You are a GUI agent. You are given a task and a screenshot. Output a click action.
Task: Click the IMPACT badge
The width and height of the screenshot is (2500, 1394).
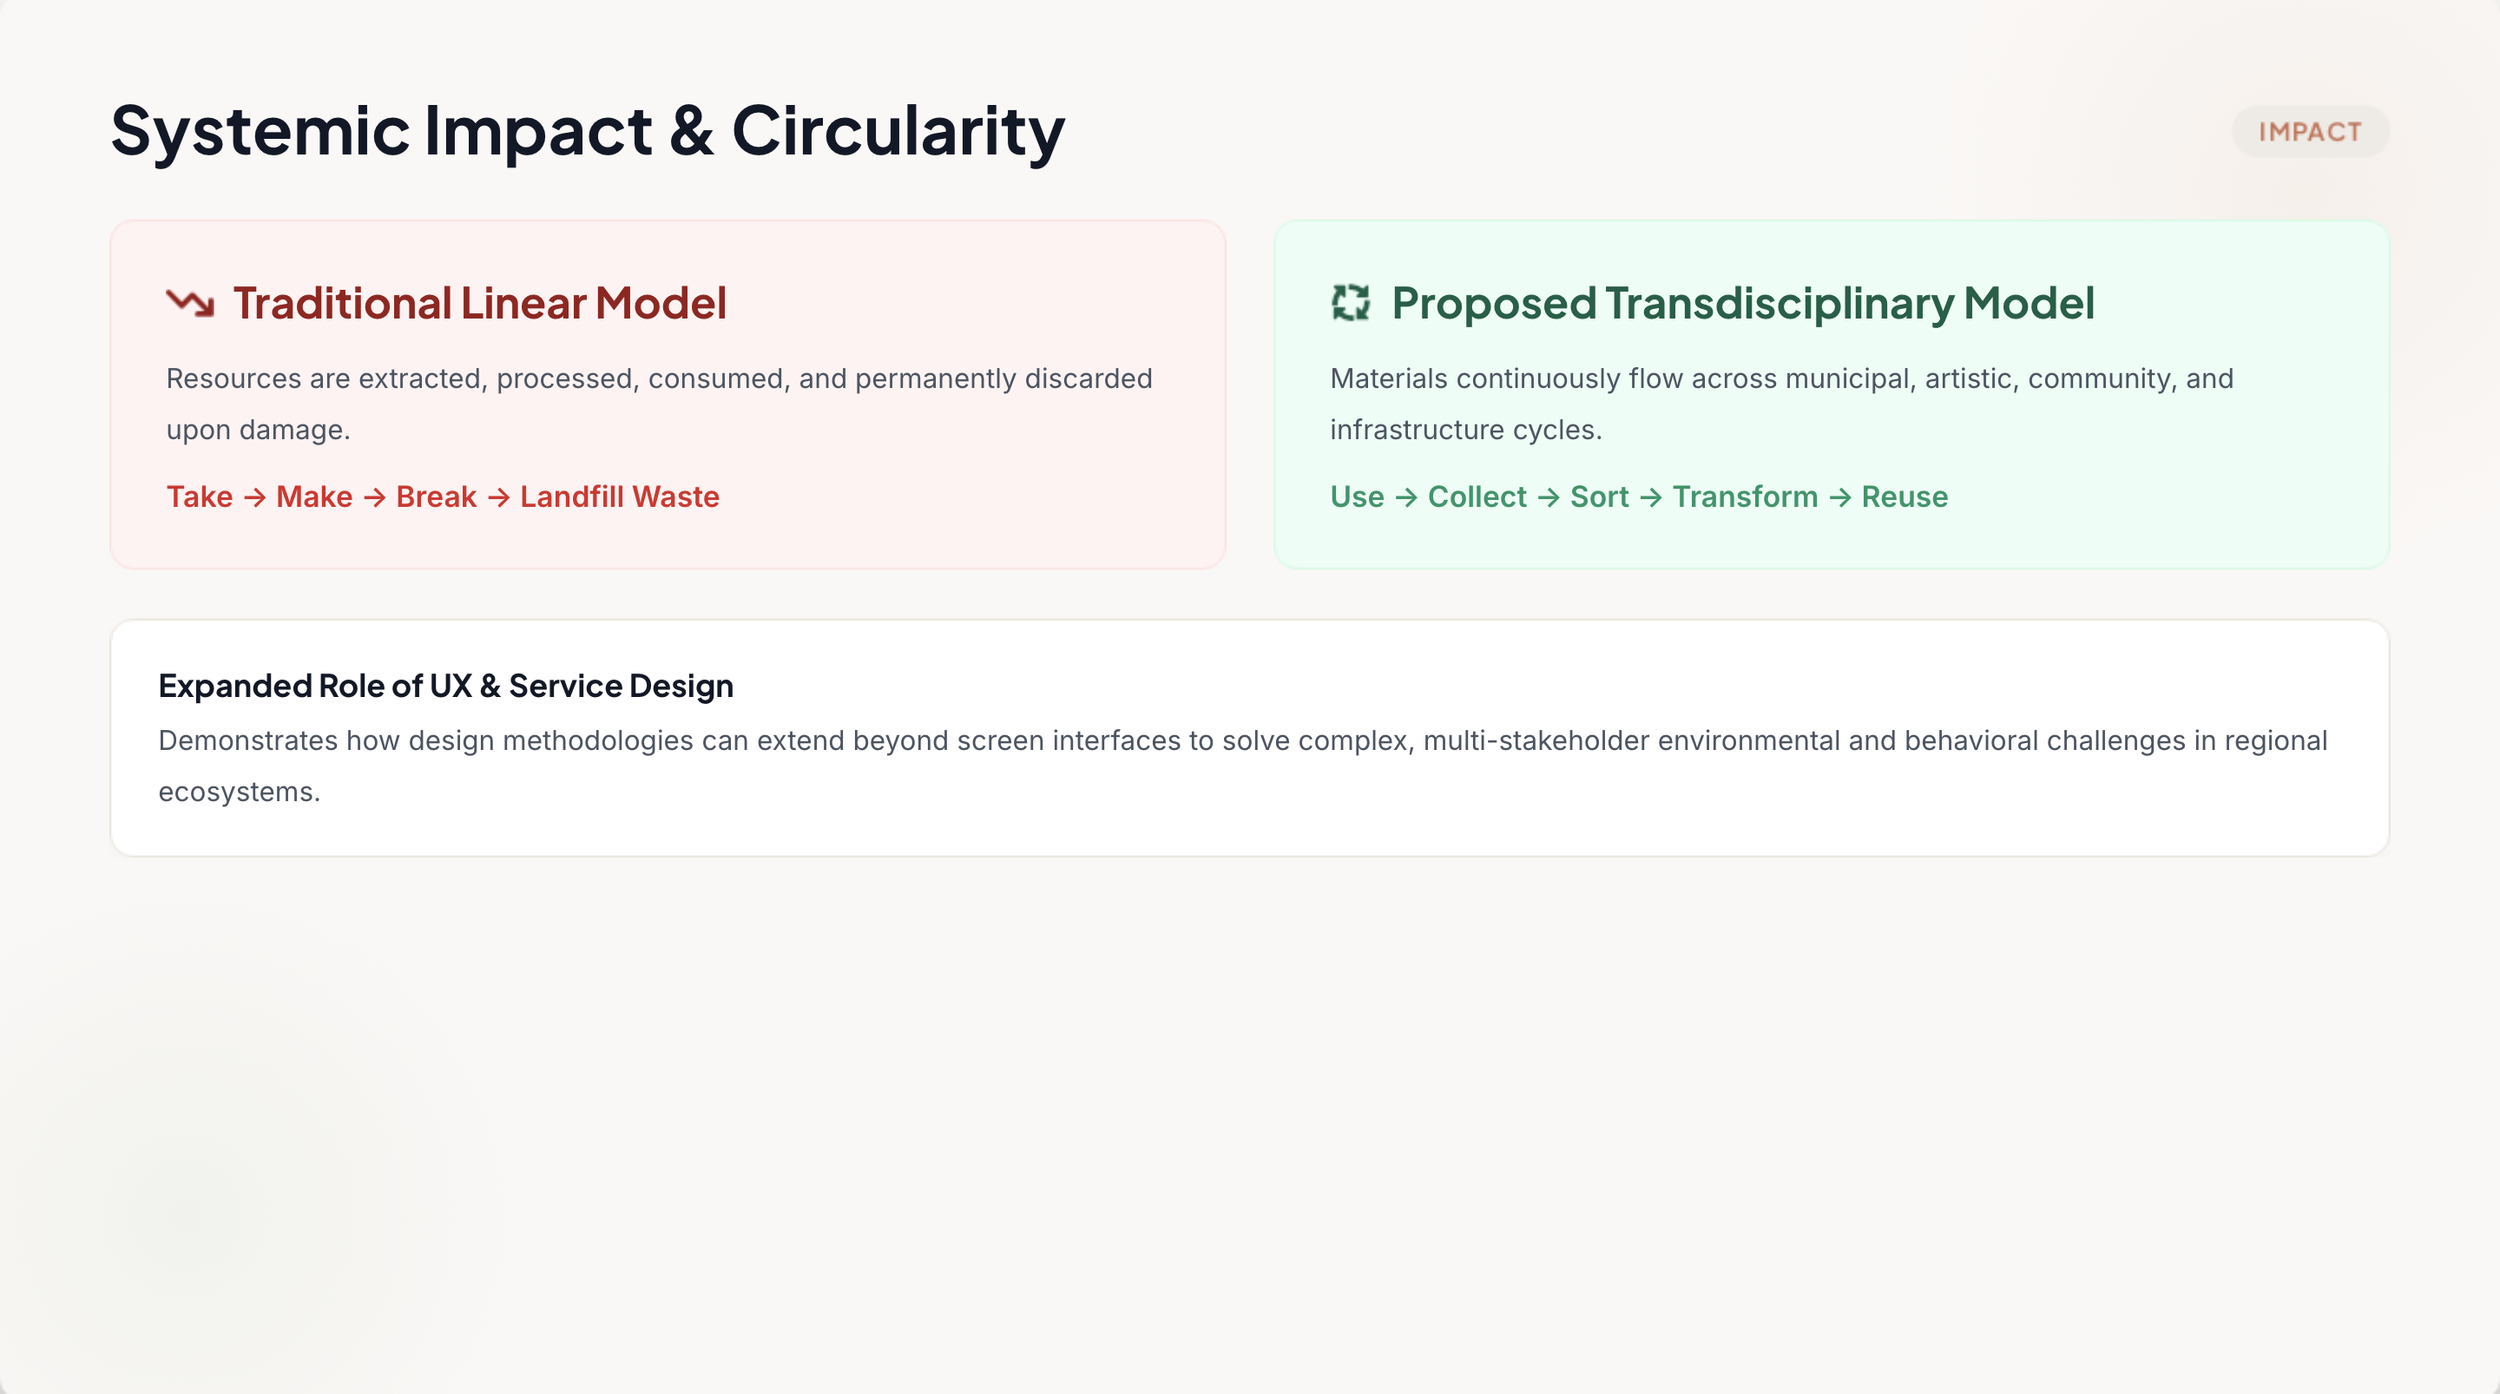2310,132
